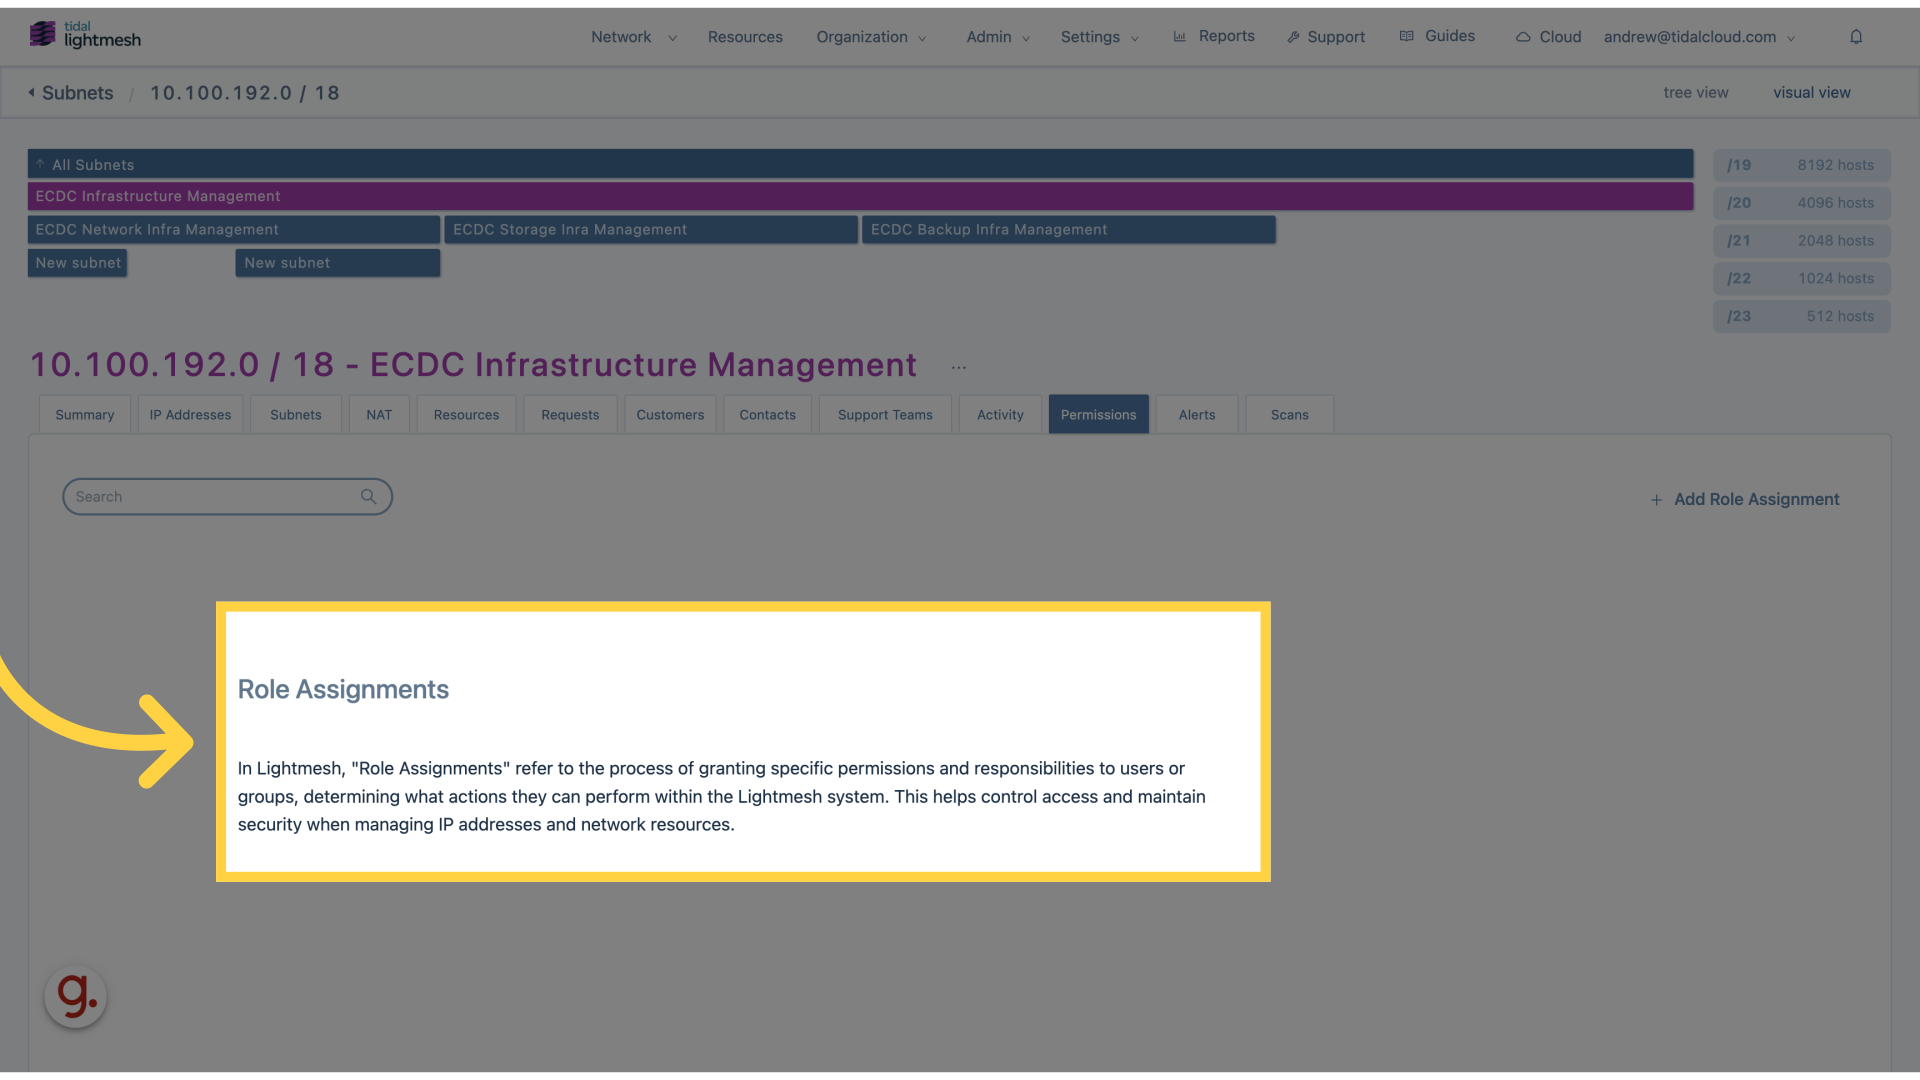Open the Guides section icon

click(x=1406, y=36)
